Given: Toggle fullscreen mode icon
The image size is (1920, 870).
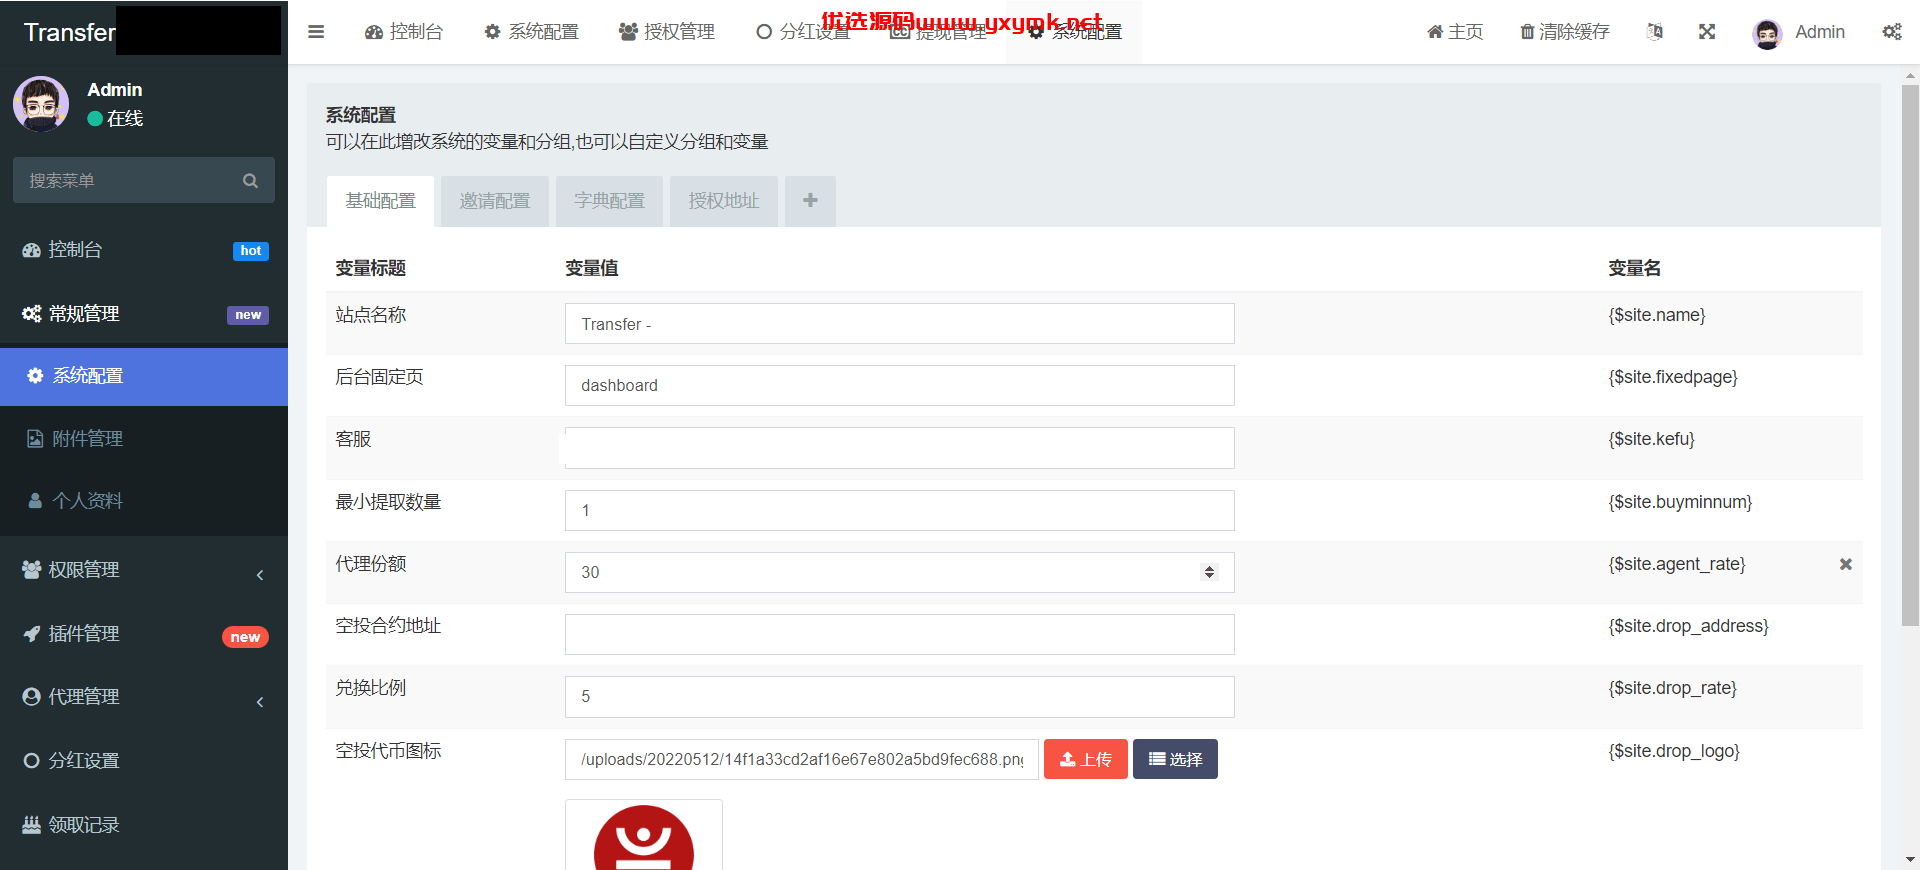Looking at the screenshot, I should (1707, 32).
